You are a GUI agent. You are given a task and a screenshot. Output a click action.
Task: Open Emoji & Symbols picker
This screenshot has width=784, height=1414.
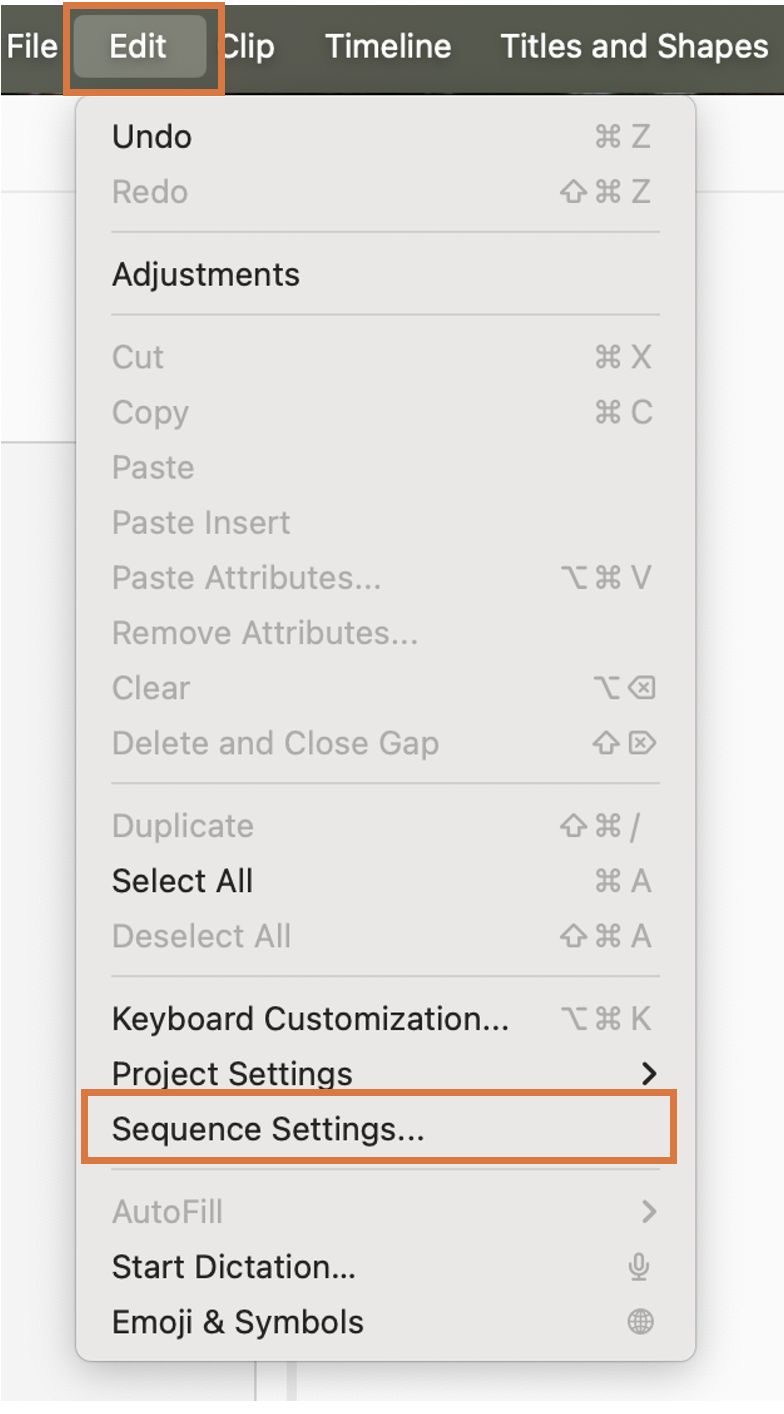(x=238, y=1322)
